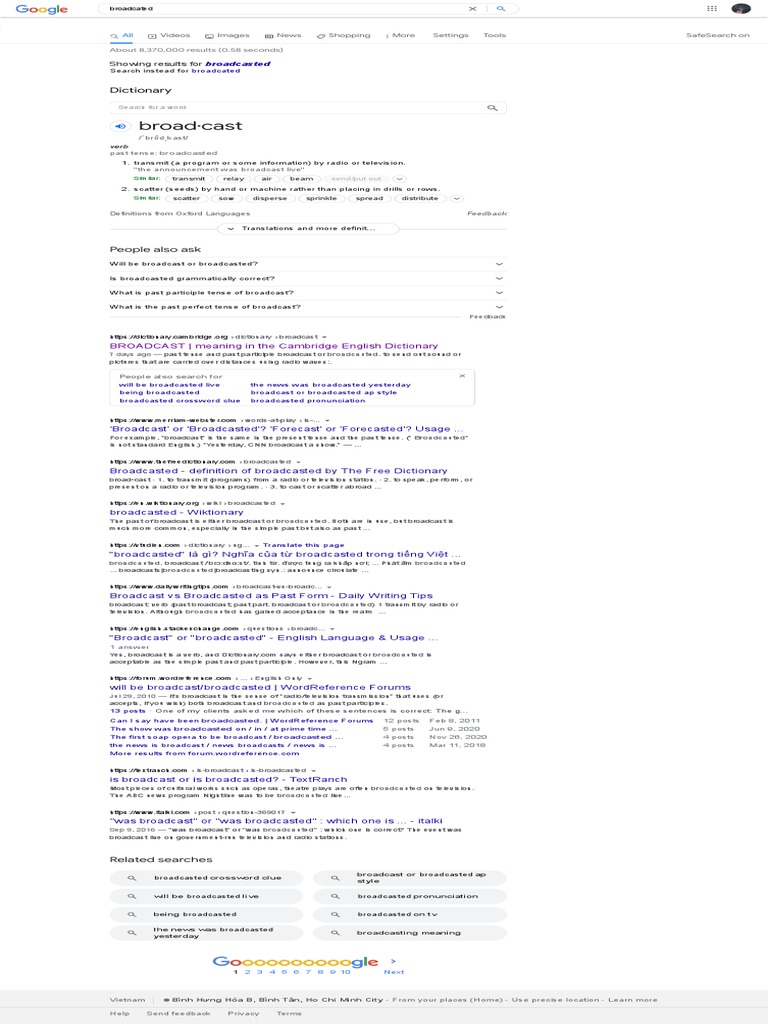Click related search the news was broadcasted yesterday

pyautogui.click(x=206, y=933)
